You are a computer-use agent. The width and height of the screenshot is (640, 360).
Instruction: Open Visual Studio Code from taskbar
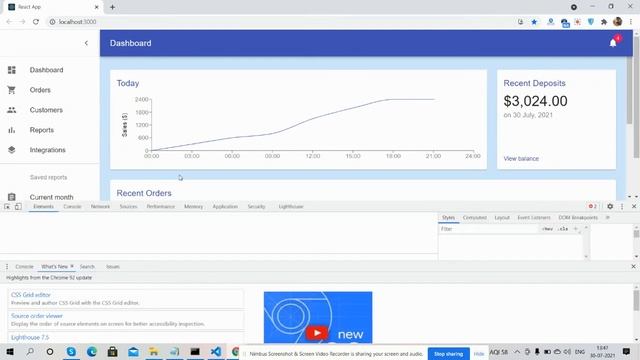[216, 351]
